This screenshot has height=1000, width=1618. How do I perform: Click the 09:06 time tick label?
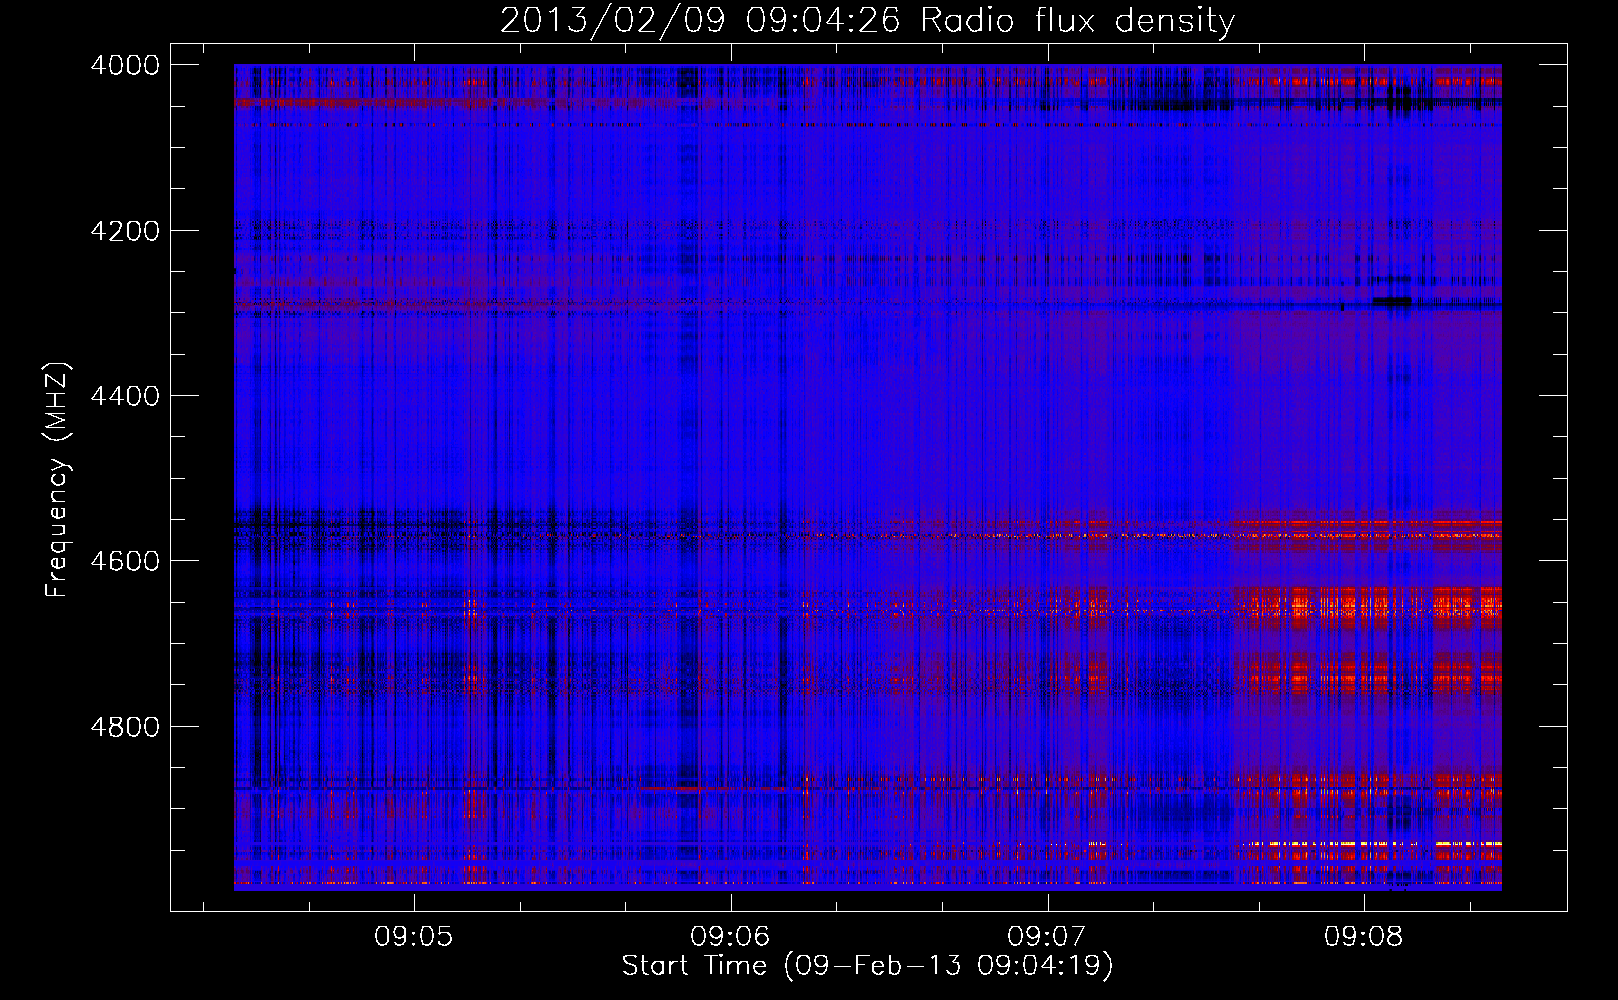pos(731,937)
